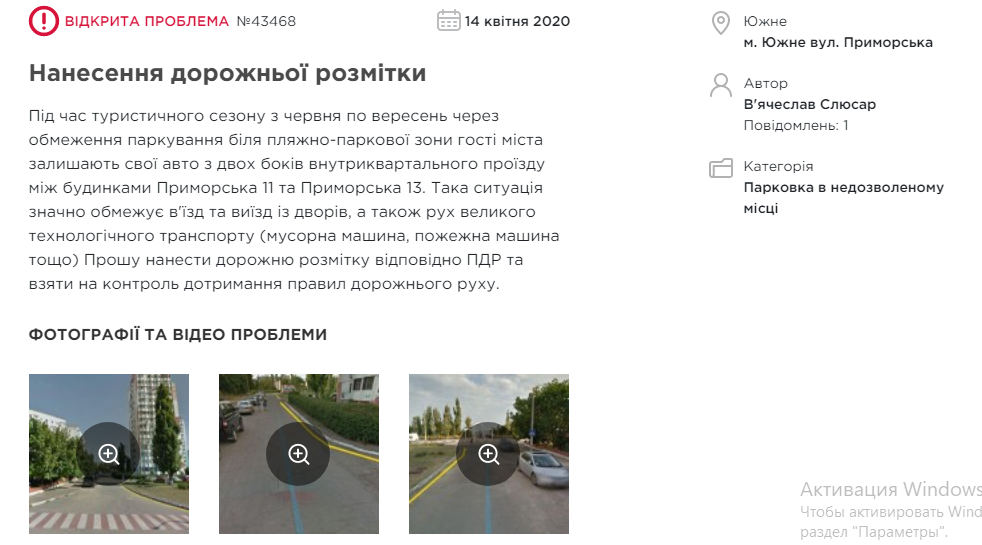982x545 pixels.
Task: Zoom the third photo with magnifier icon
Action: click(x=488, y=454)
